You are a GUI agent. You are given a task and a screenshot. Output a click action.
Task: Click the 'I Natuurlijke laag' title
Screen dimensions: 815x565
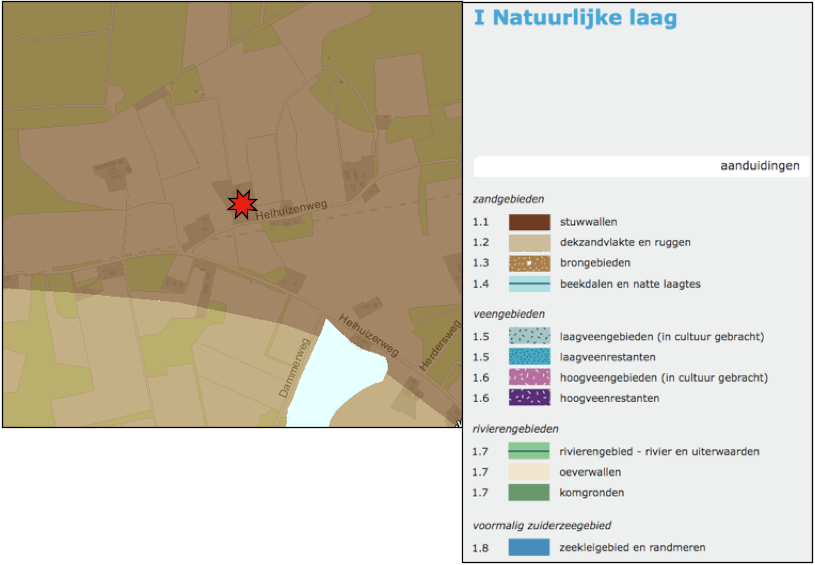[x=575, y=18]
